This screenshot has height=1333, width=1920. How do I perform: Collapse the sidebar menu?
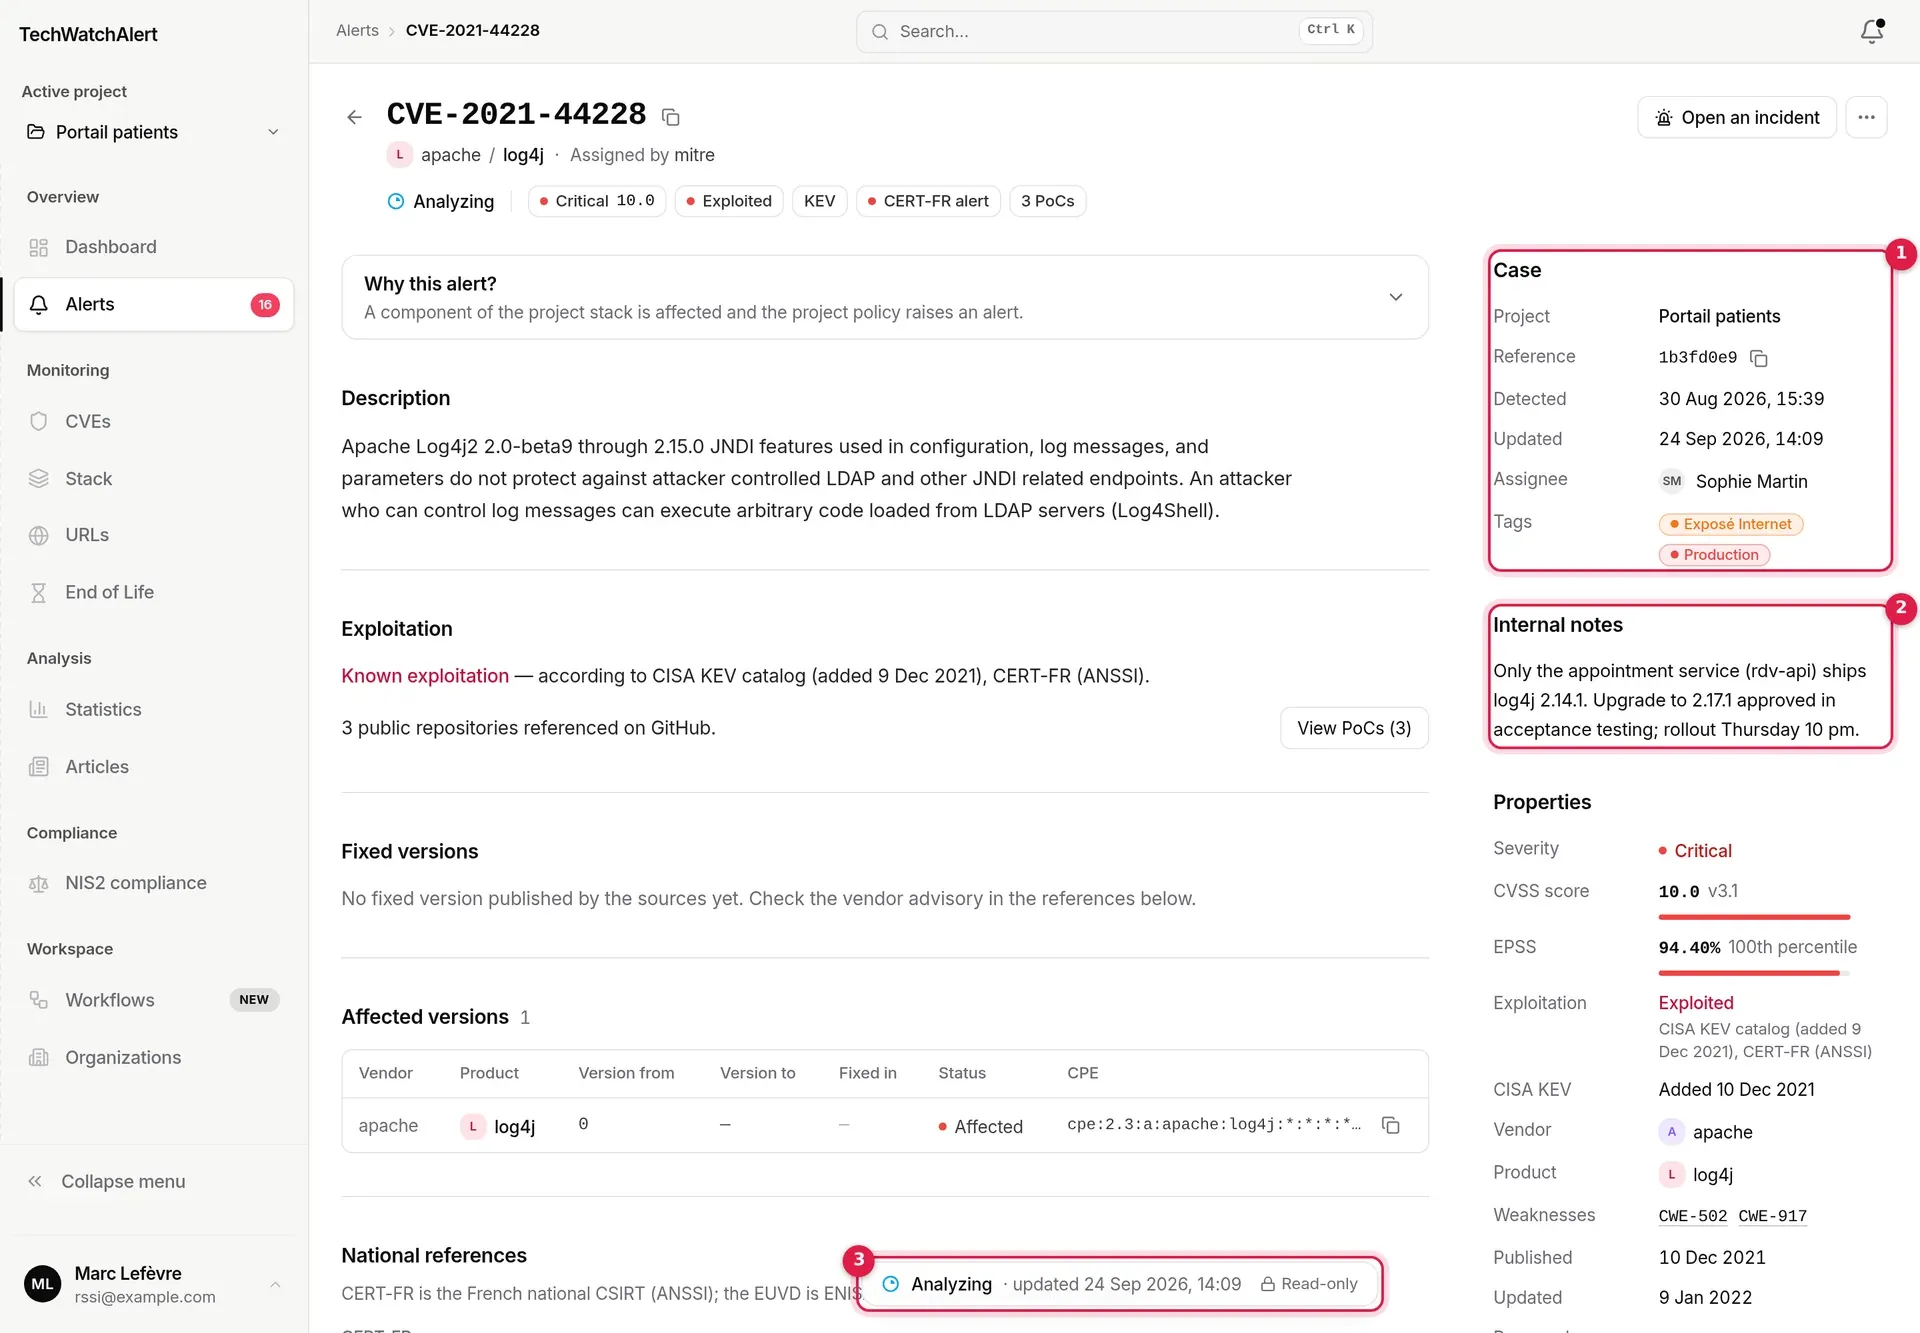point(154,1181)
